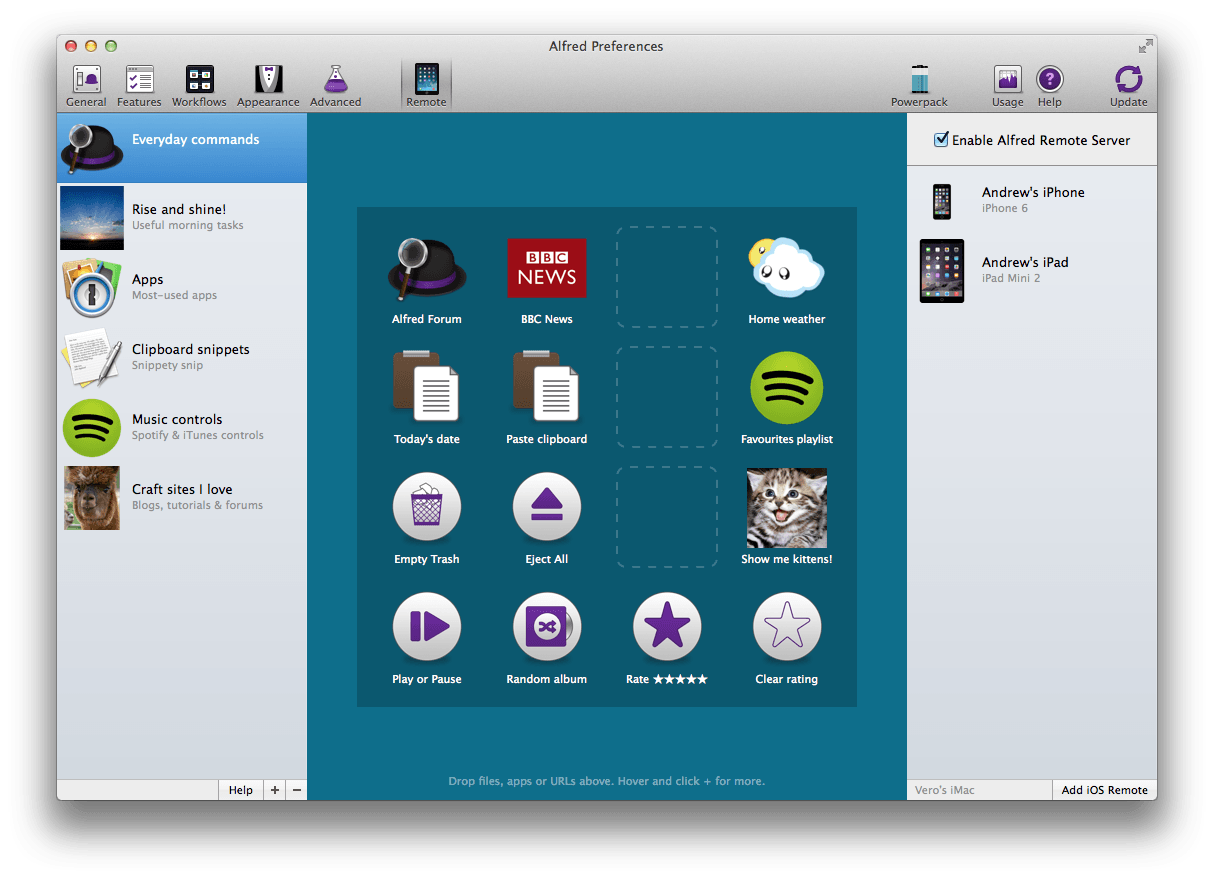
Task: Launch BBC News from the remote grid
Action: (x=547, y=268)
